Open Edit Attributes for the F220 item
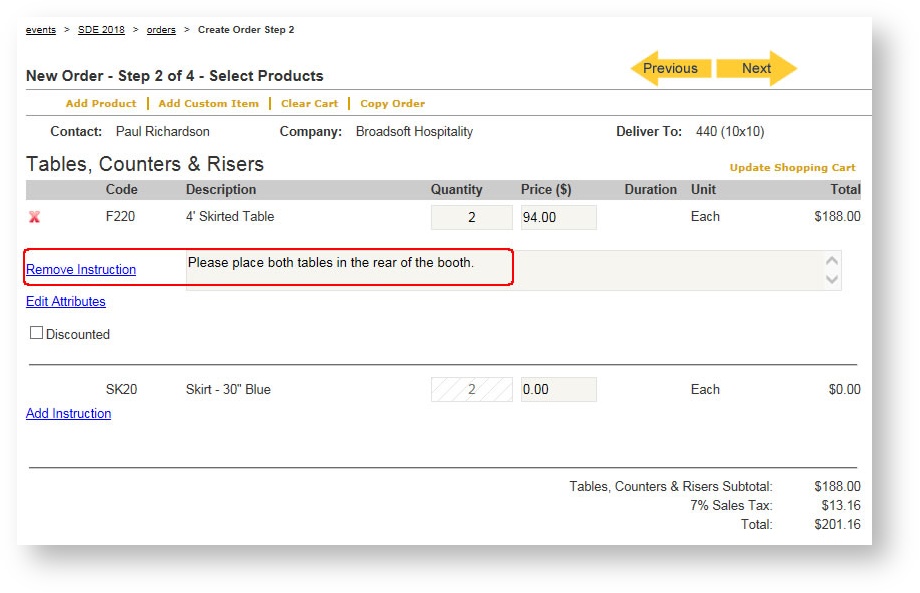 click(x=65, y=301)
